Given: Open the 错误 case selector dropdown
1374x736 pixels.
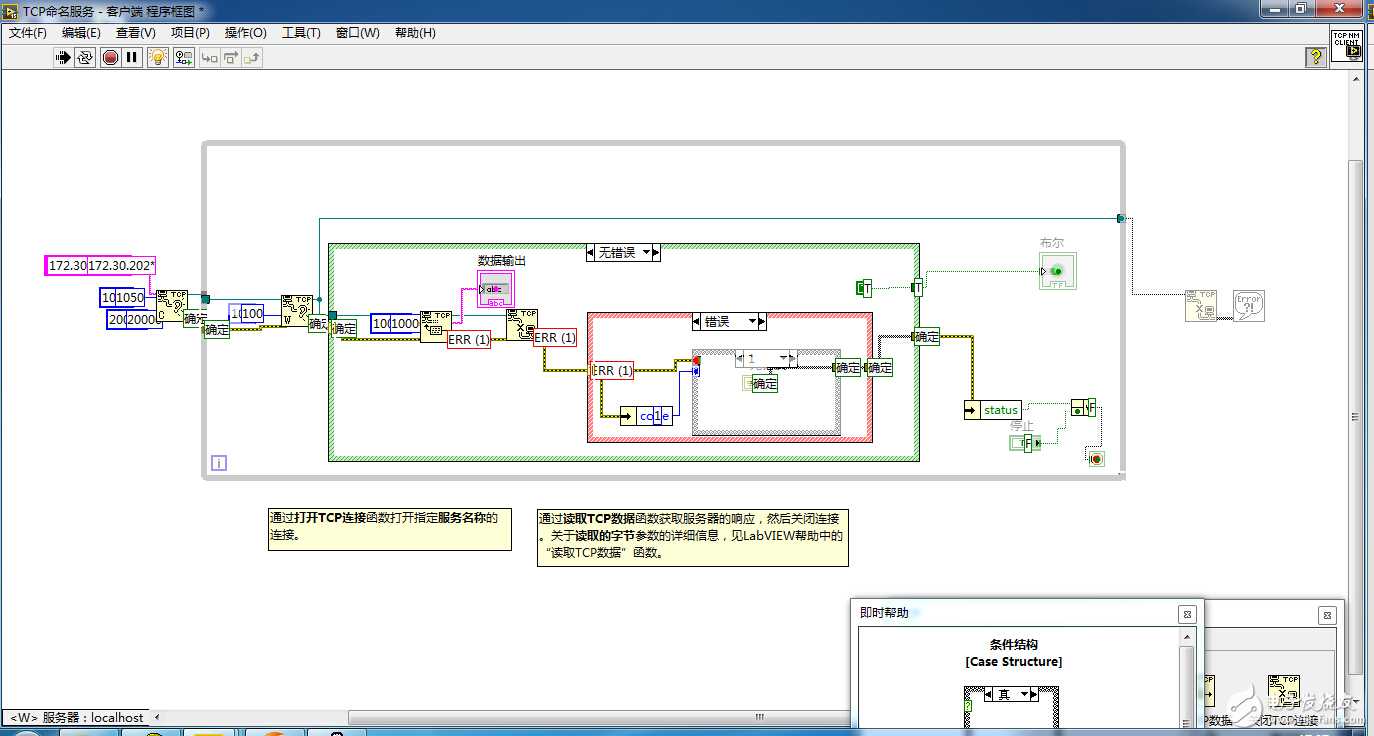Looking at the screenshot, I should (x=761, y=322).
